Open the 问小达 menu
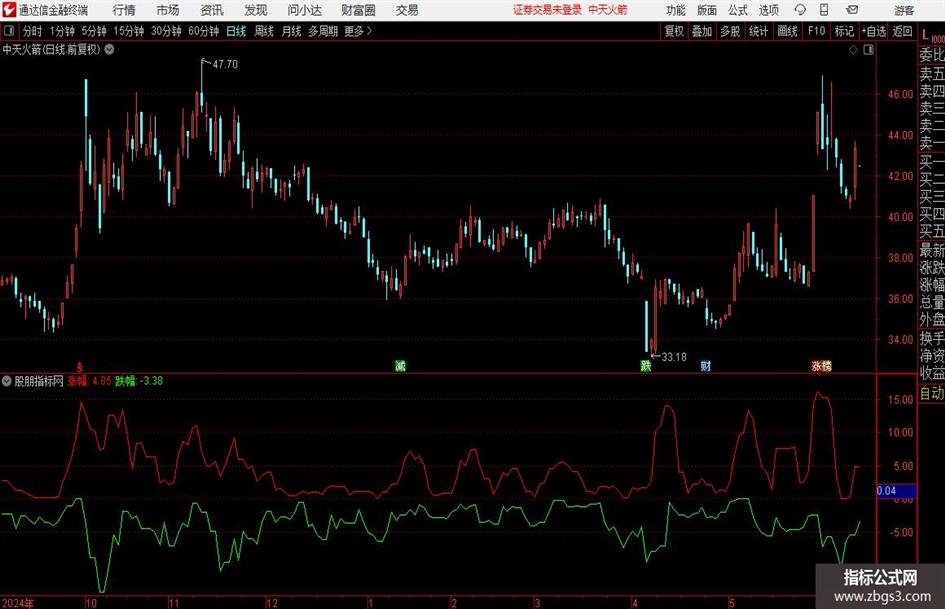Image resolution: width=945 pixels, height=609 pixels. (x=304, y=10)
